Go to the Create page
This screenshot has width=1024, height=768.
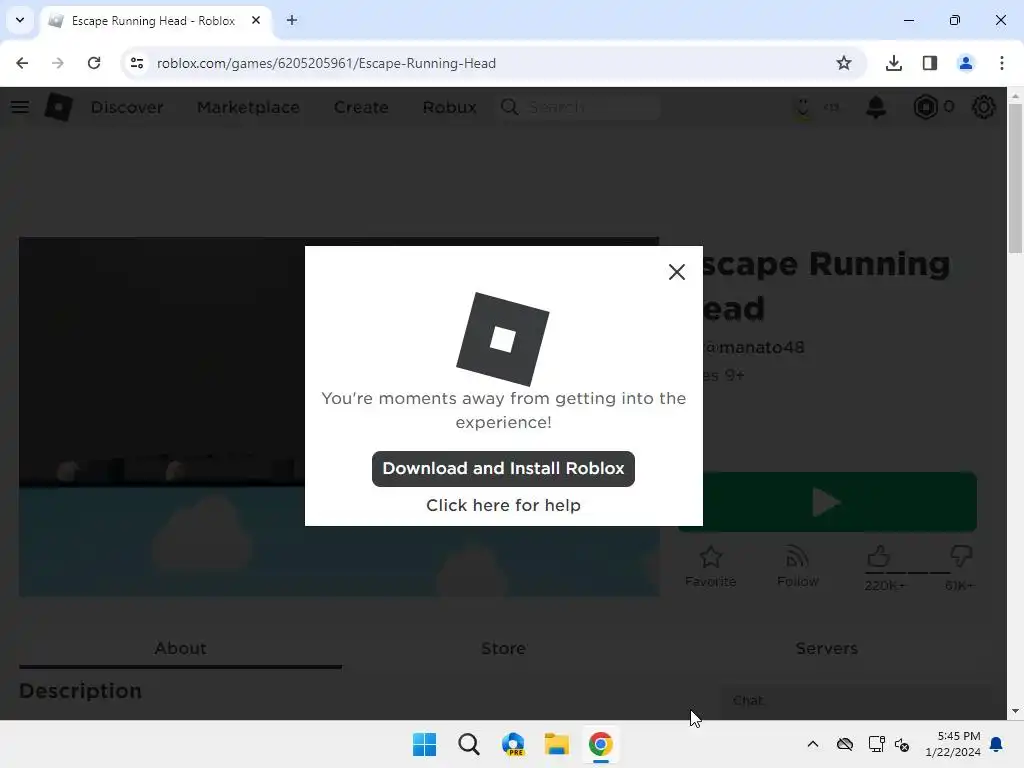(361, 107)
